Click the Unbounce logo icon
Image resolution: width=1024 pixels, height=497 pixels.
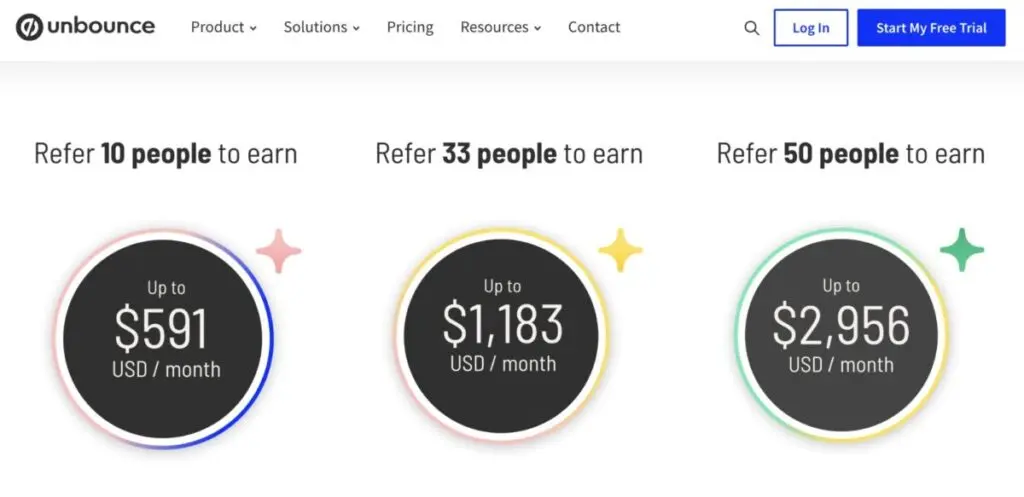tap(29, 27)
